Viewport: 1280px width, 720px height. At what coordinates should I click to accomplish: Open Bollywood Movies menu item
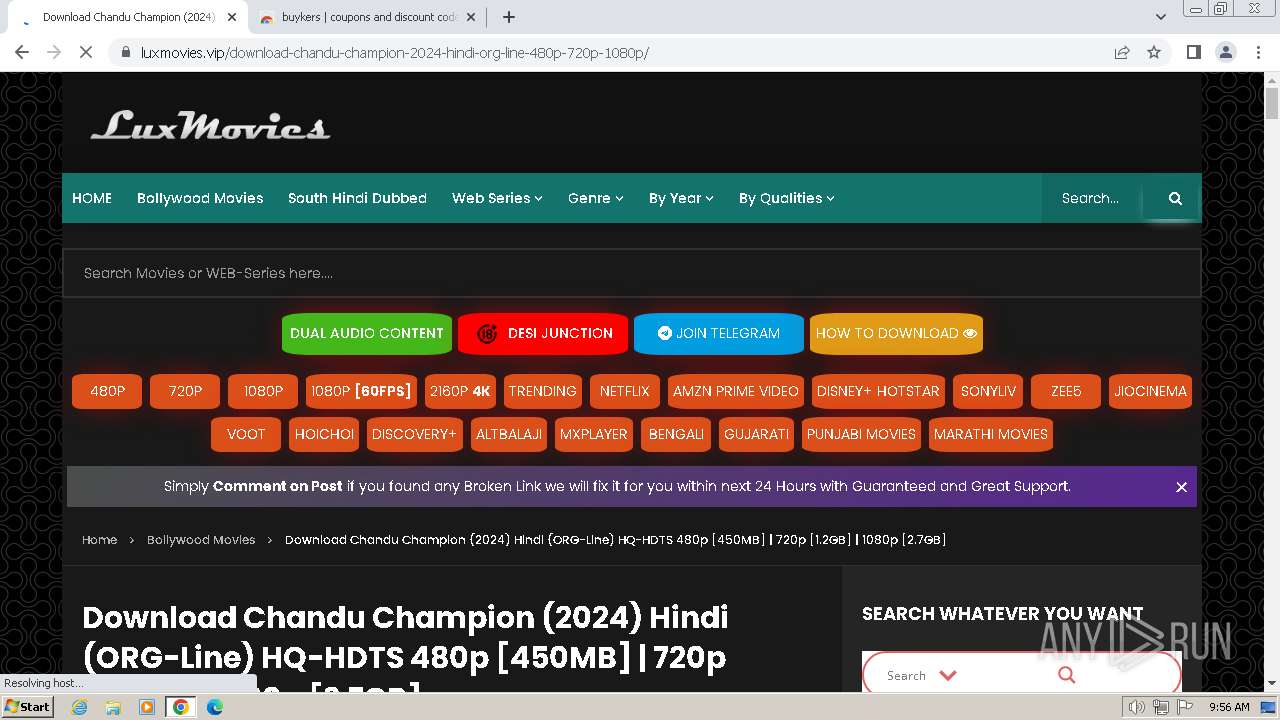click(x=200, y=198)
